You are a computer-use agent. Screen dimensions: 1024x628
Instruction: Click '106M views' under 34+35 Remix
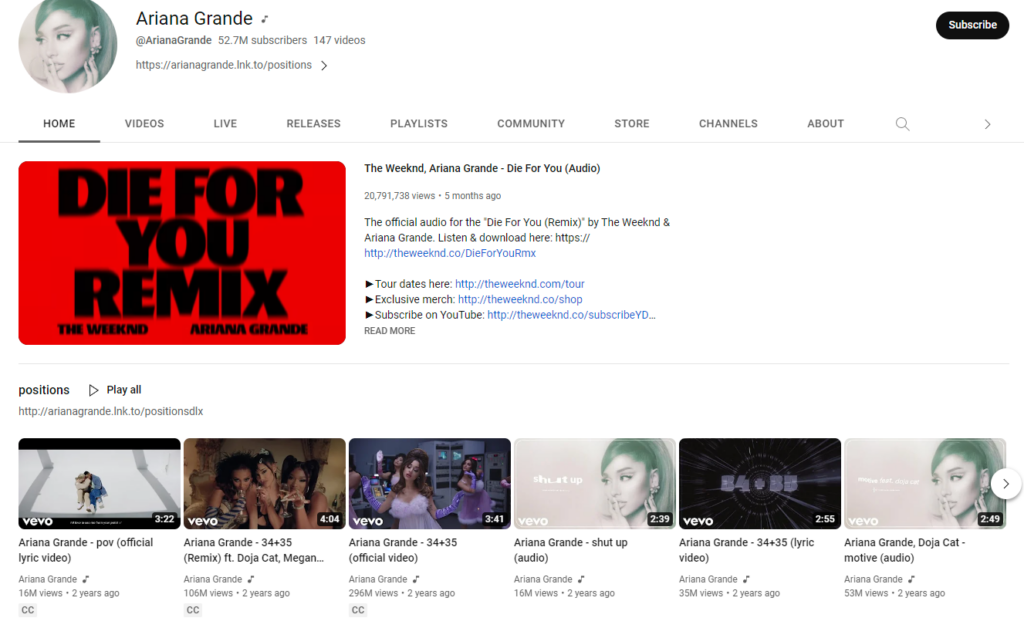(x=208, y=593)
